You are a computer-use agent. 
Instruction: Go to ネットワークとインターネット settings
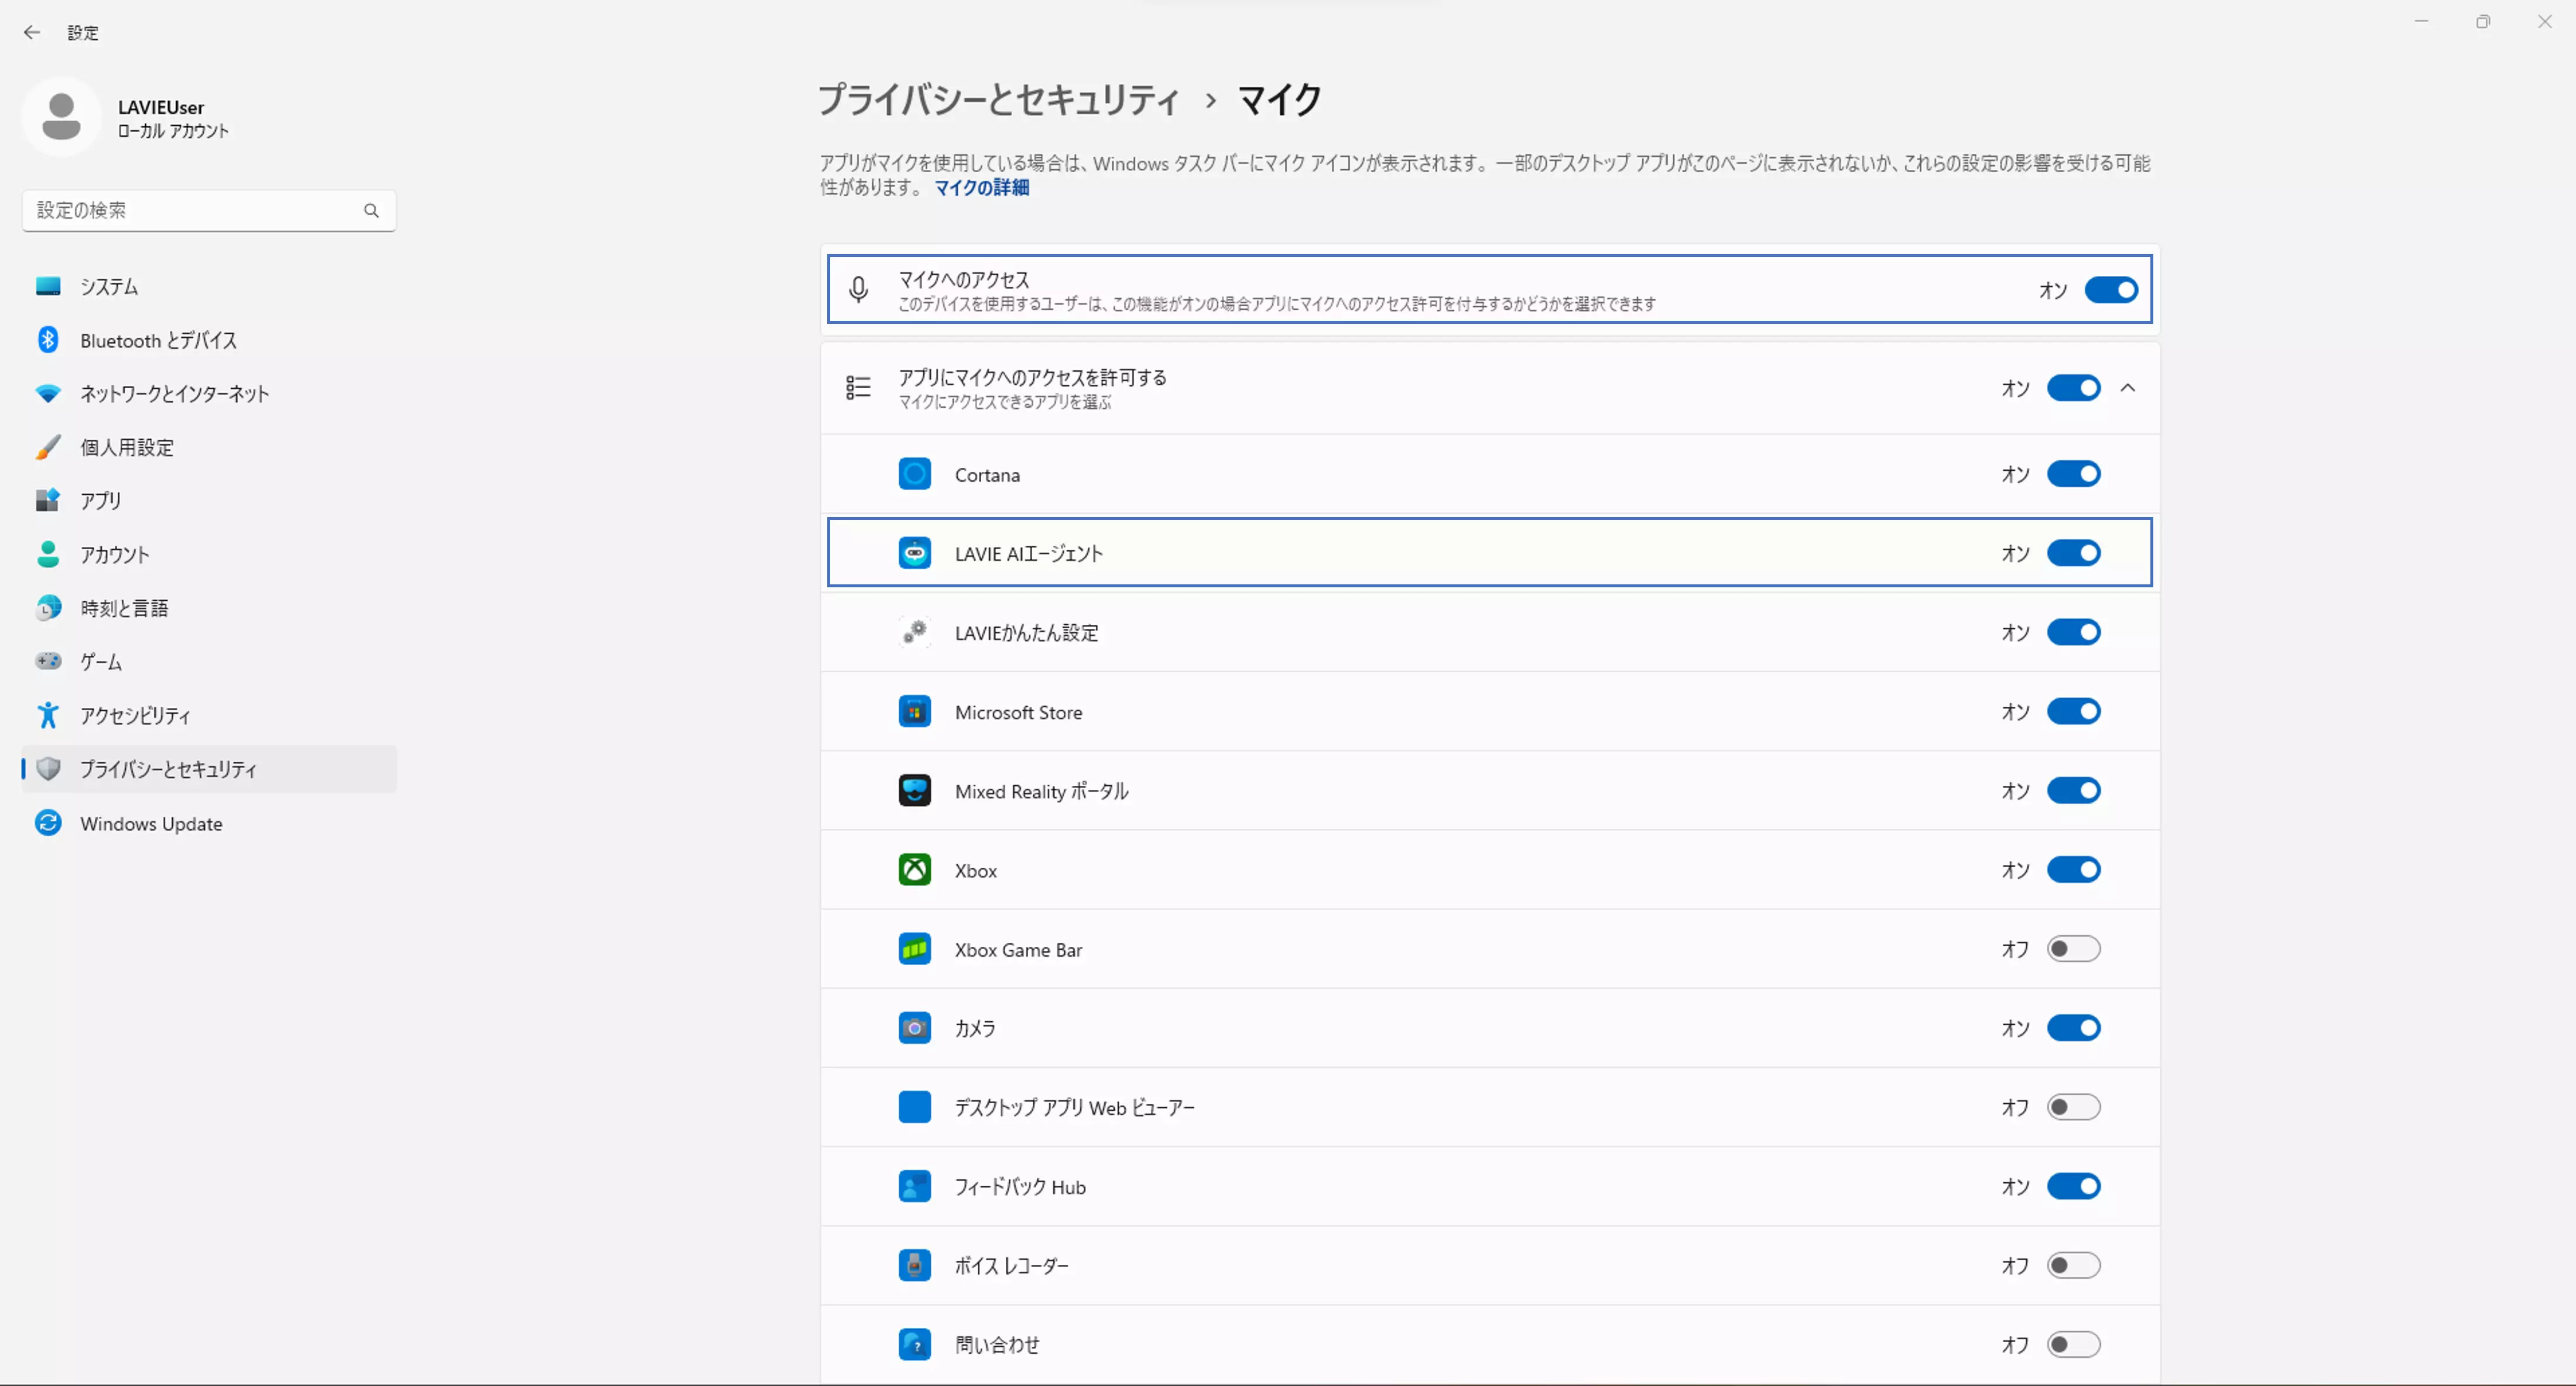(x=209, y=393)
